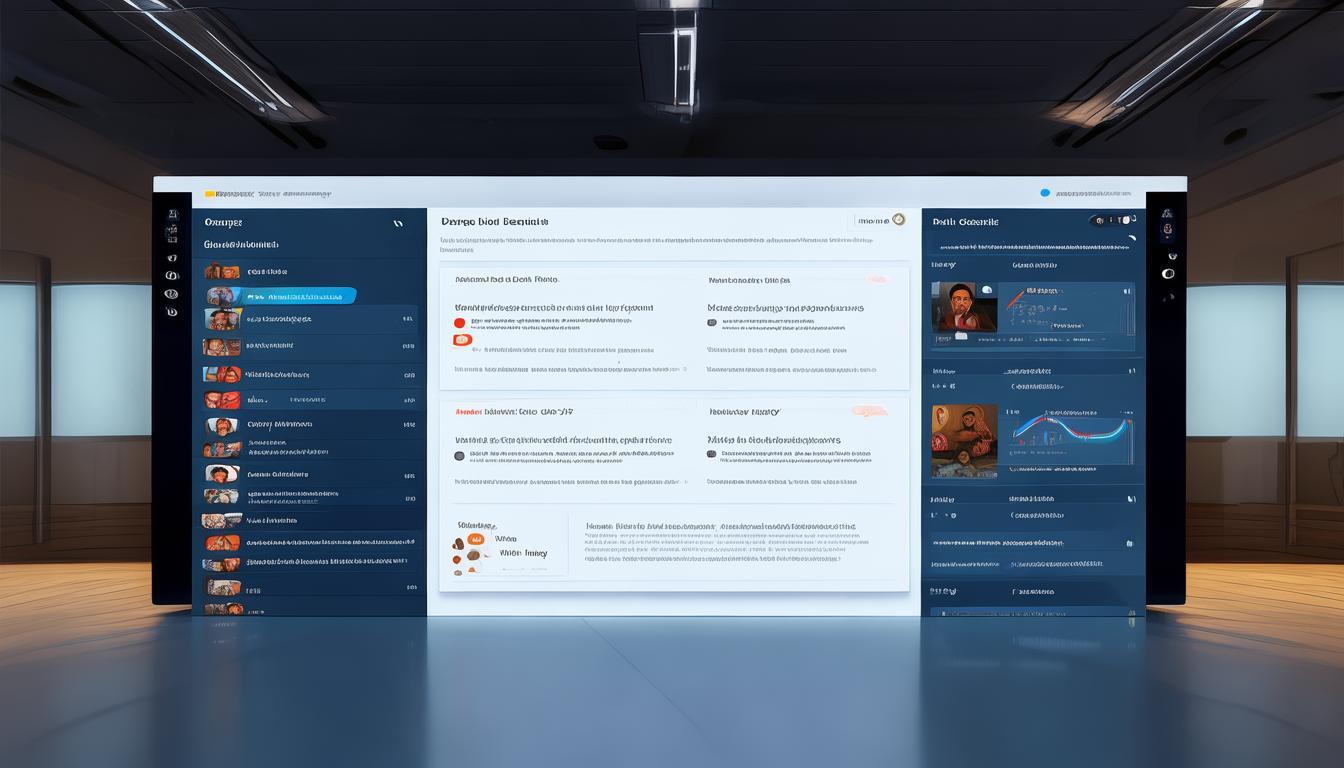Click the orange pill tag in the second card

click(869, 411)
